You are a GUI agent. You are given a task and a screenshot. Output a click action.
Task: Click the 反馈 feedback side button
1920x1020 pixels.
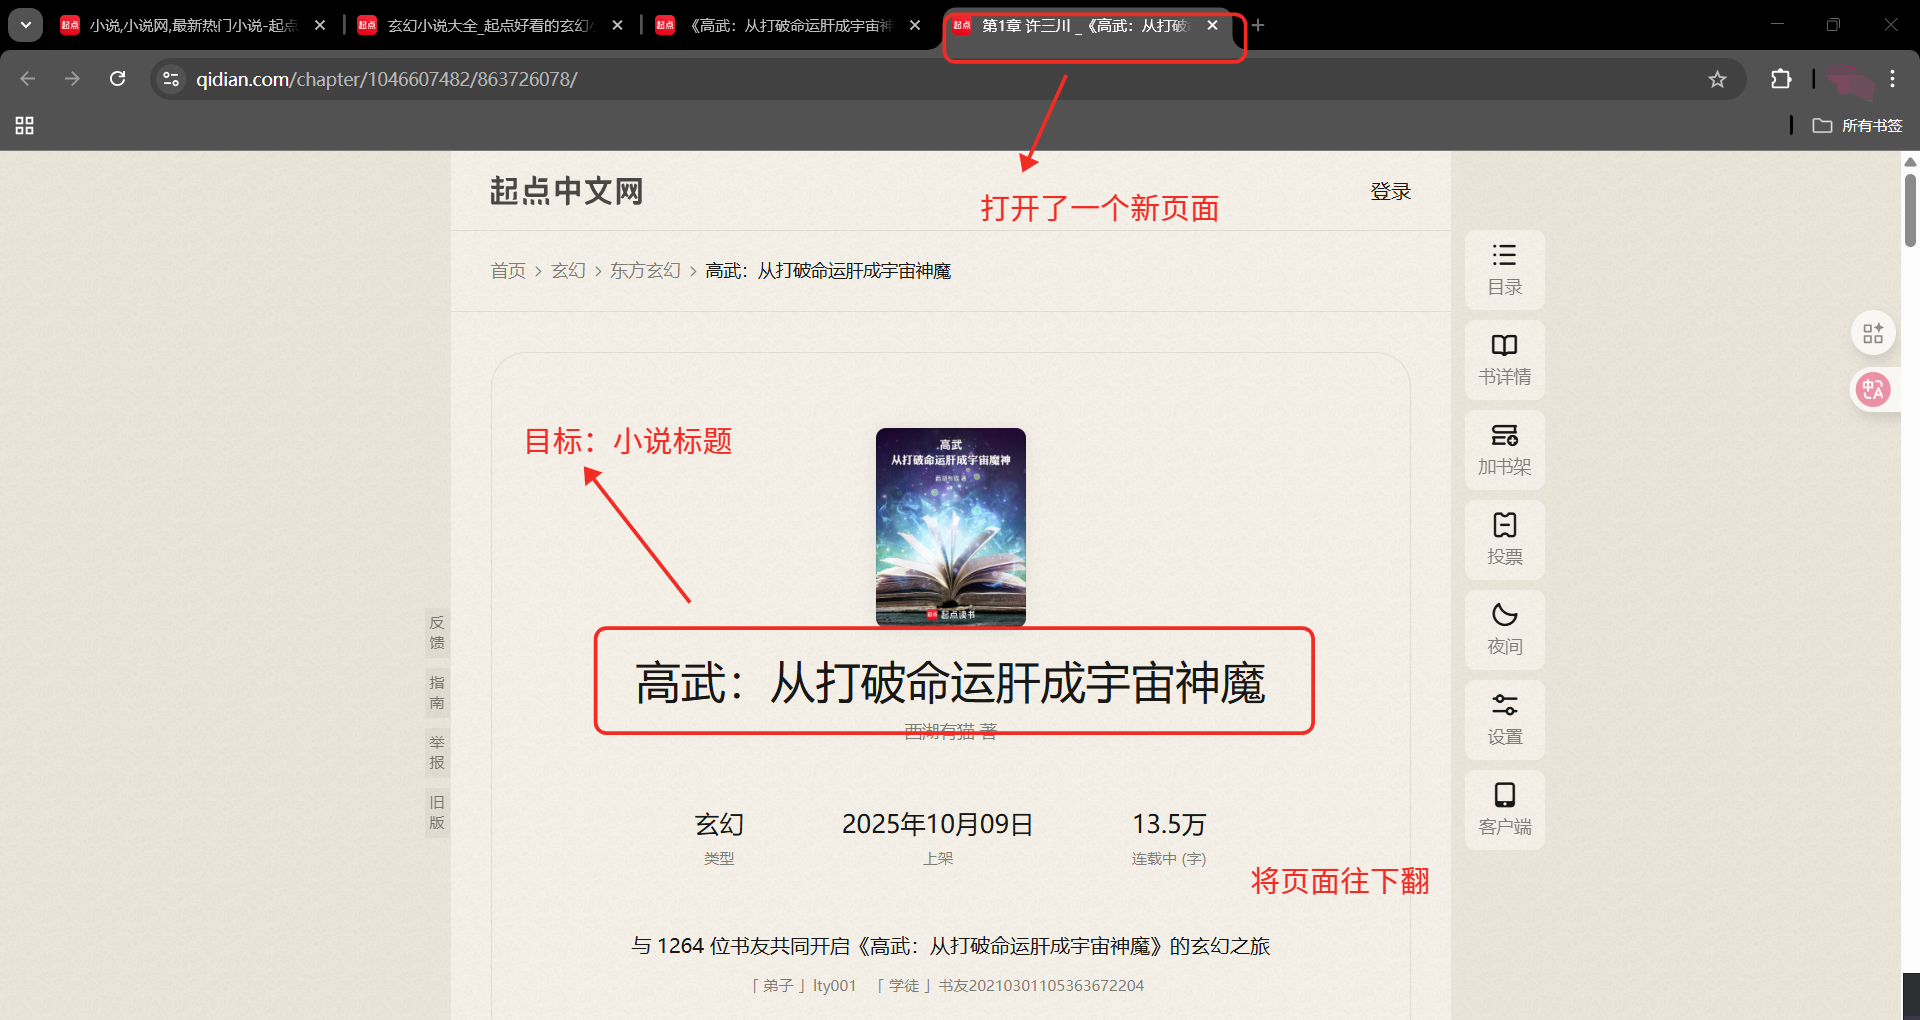point(437,633)
